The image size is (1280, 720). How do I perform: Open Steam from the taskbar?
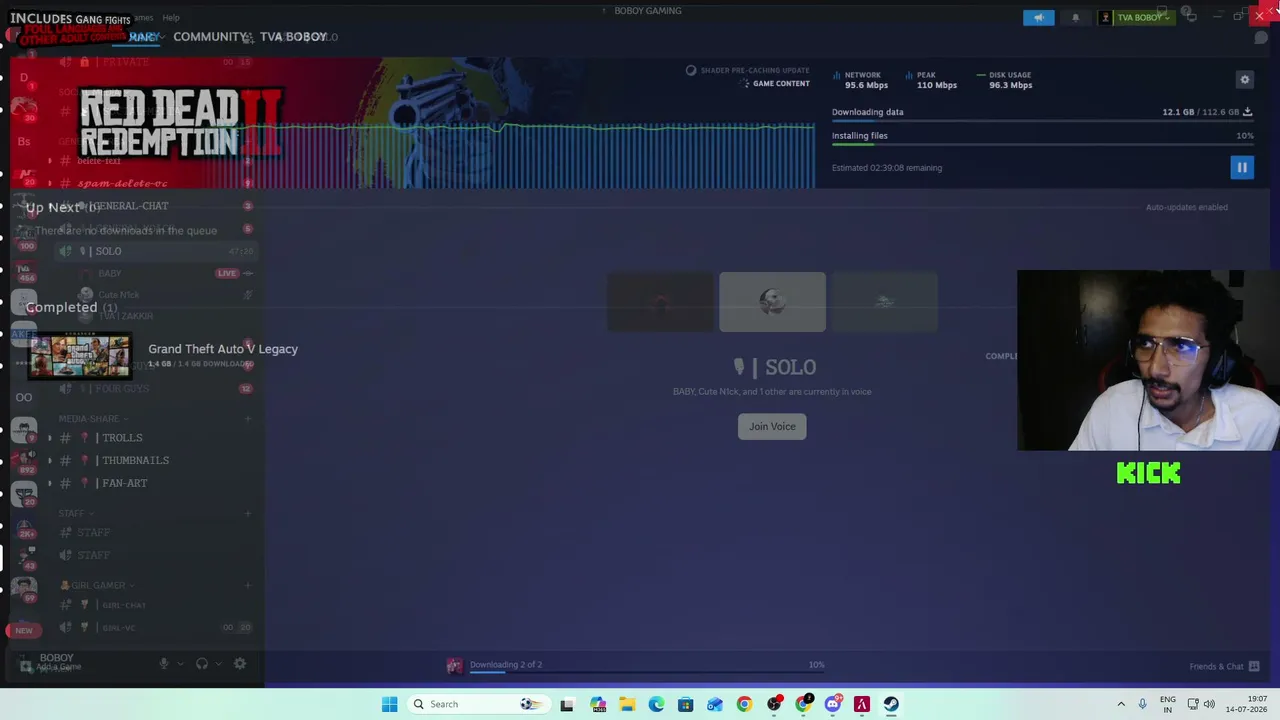point(891,704)
